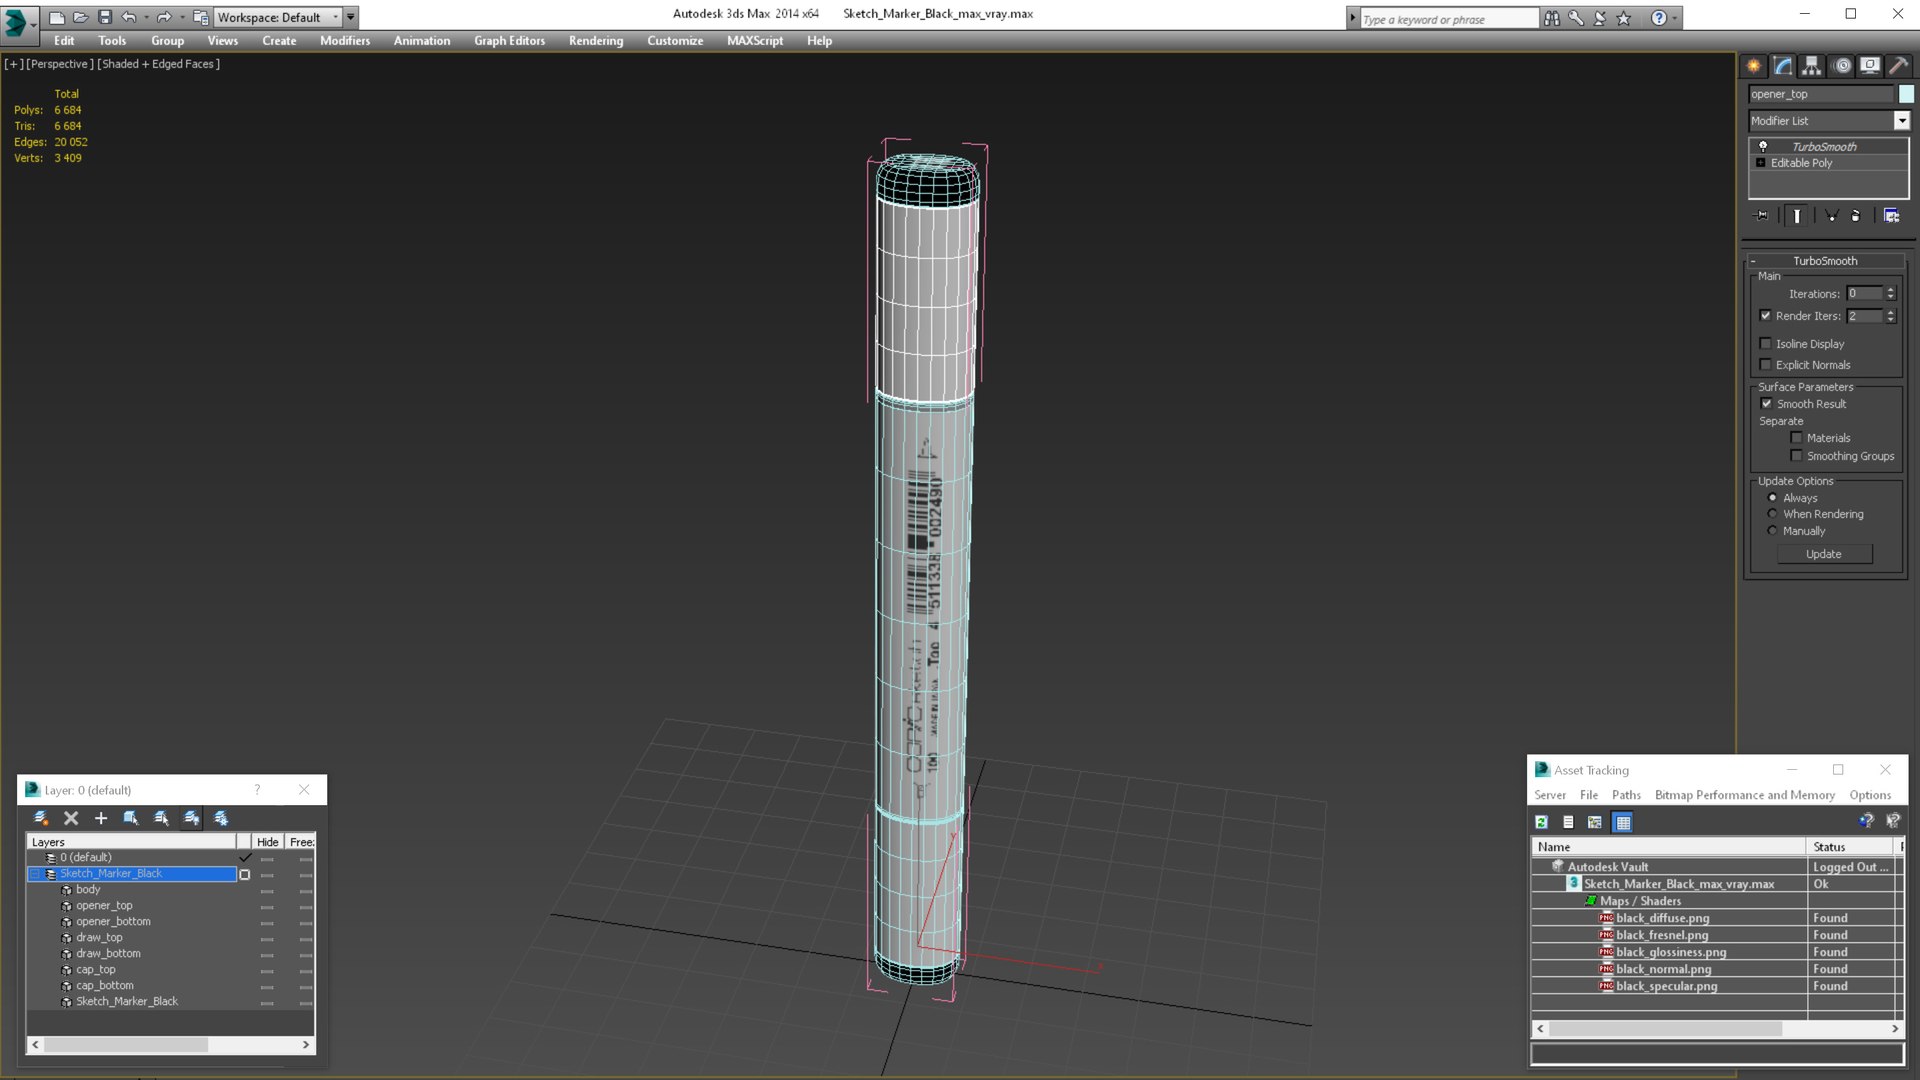Click the Open File folder icon
This screenshot has width=1920, height=1080.
click(x=80, y=17)
